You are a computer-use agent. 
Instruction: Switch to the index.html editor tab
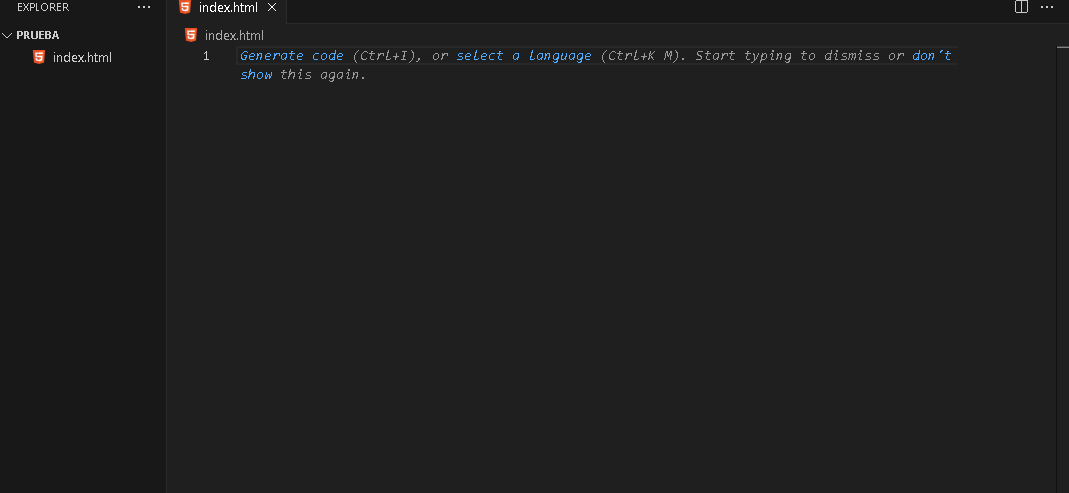pos(228,8)
